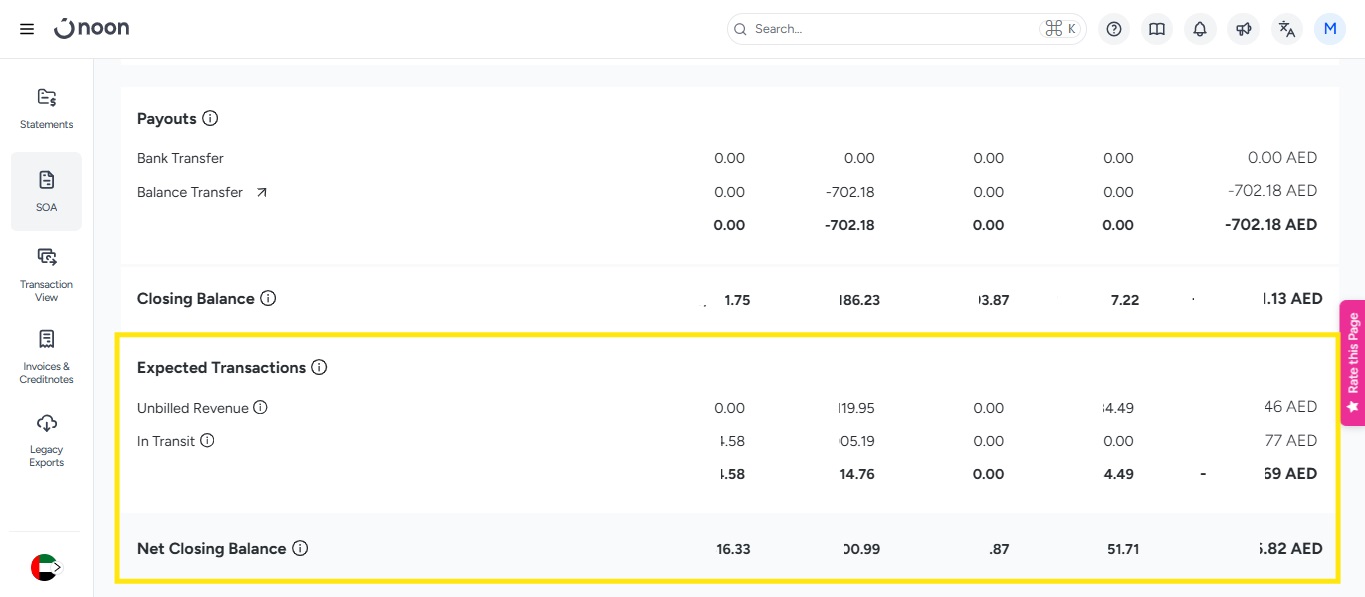Open the help question mark icon
This screenshot has height=597, width=1365.
[x=1113, y=29]
